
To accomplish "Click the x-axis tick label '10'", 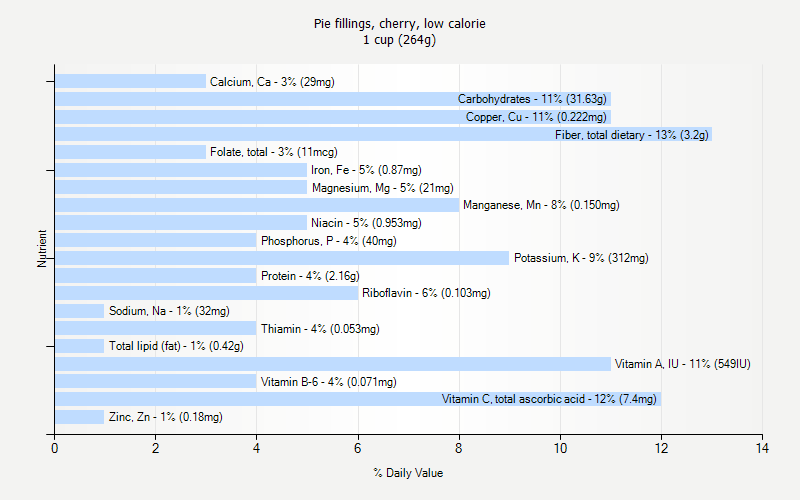I will 560,448.
